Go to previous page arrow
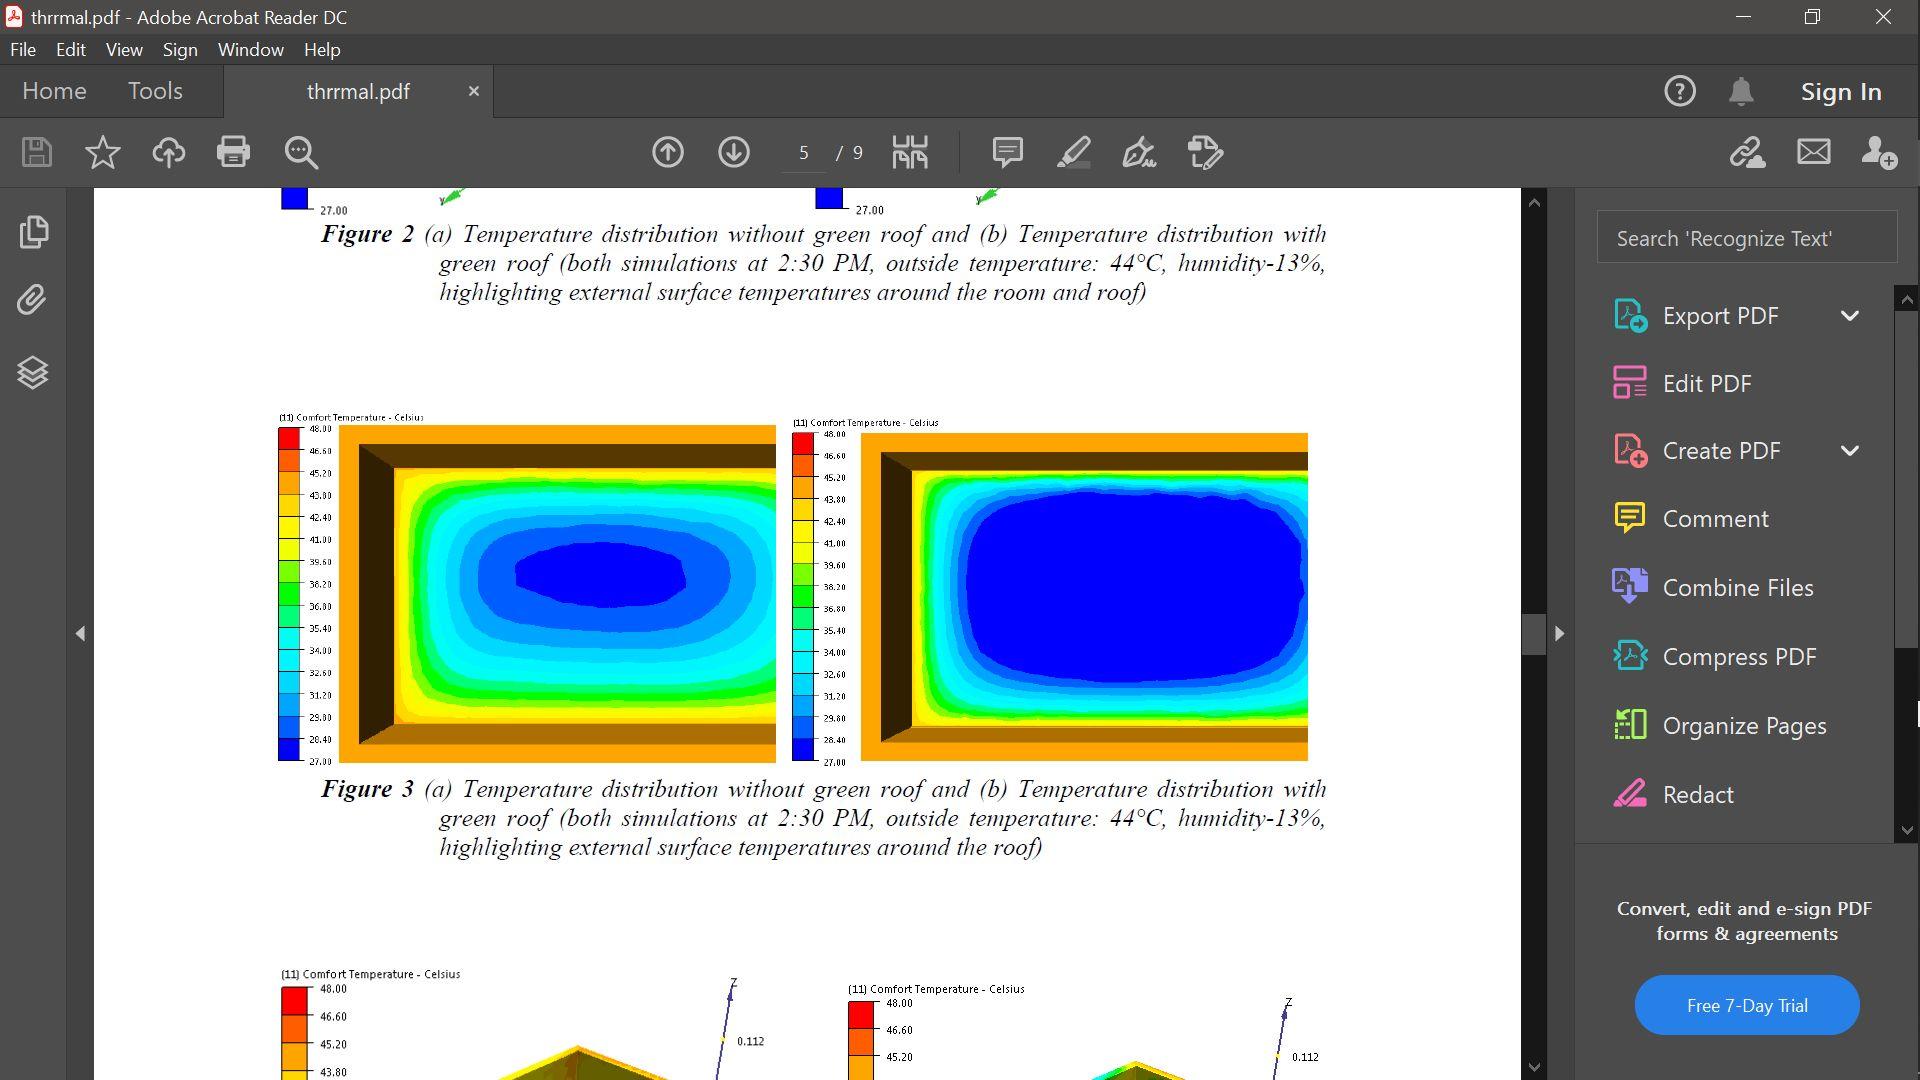Screen dimensions: 1920x1080 pos(668,152)
